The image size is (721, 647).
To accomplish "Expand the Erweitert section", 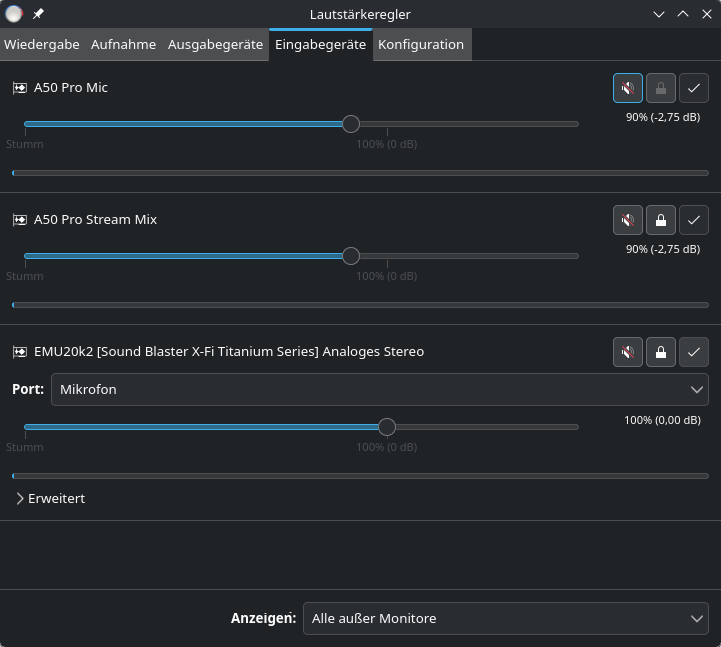I will pyautogui.click(x=51, y=498).
